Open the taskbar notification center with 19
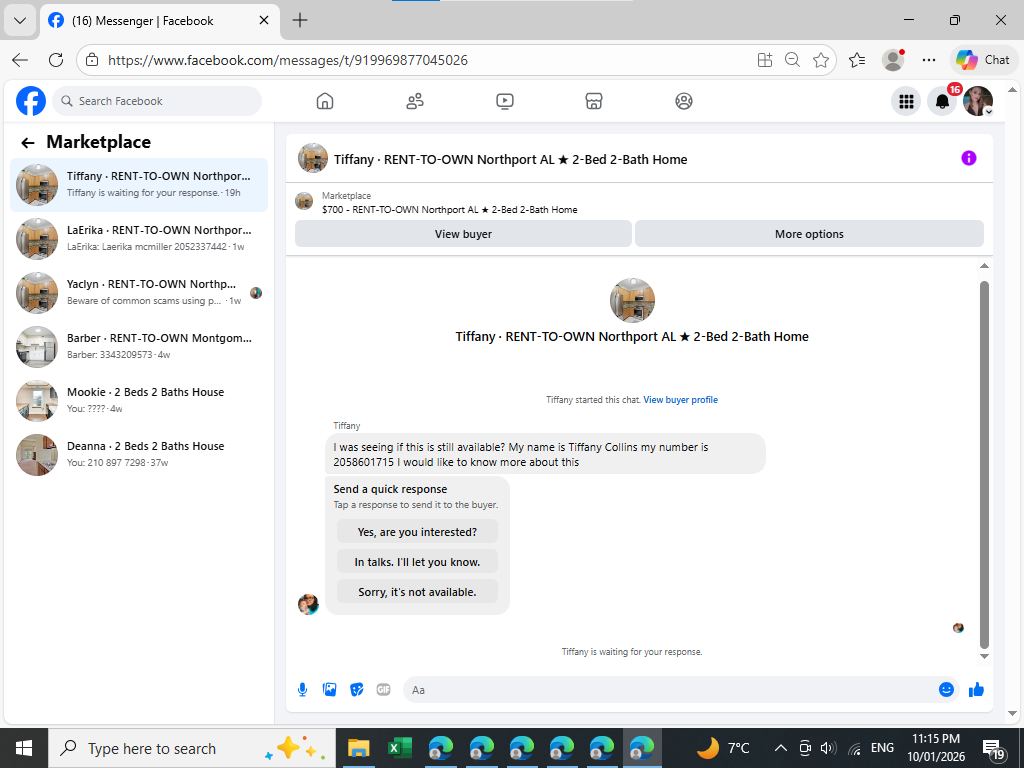 995,750
